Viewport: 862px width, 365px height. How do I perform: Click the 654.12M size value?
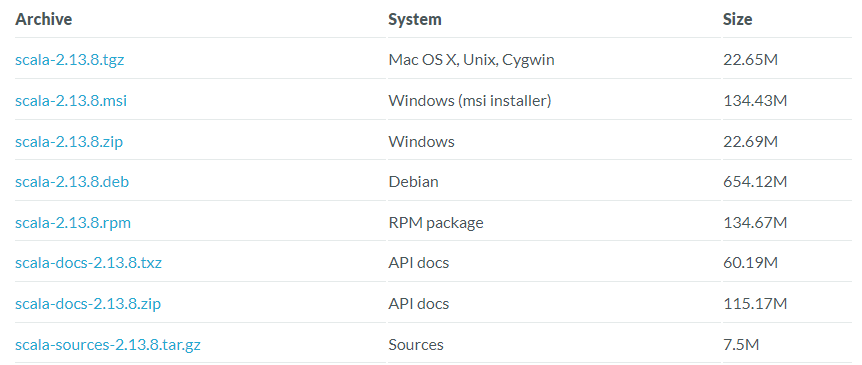click(x=755, y=182)
